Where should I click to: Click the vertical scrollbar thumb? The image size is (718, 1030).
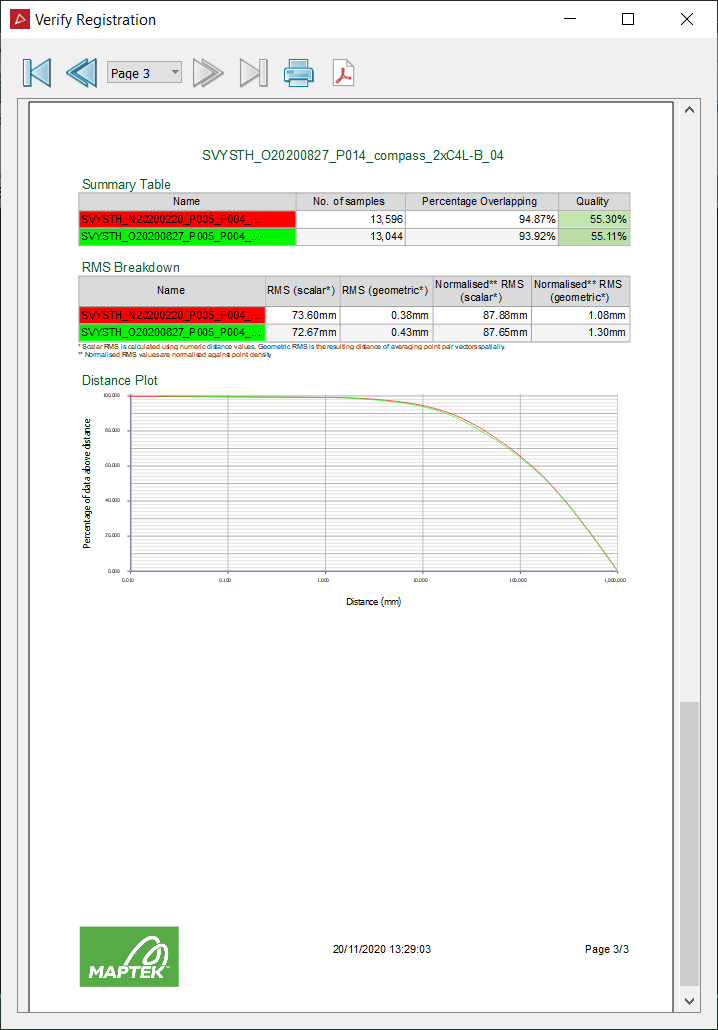click(689, 843)
